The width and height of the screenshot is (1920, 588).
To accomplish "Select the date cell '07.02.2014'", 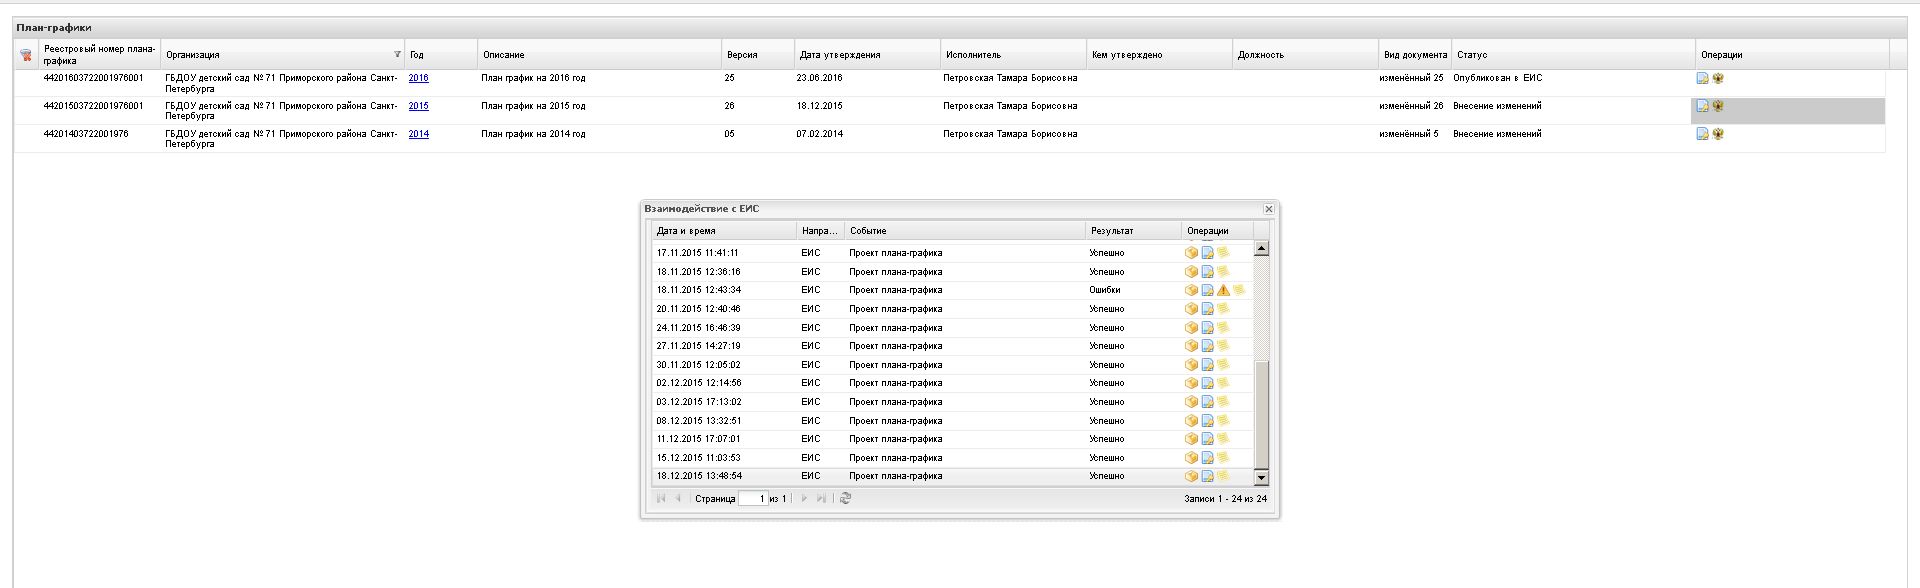I will click(x=819, y=134).
